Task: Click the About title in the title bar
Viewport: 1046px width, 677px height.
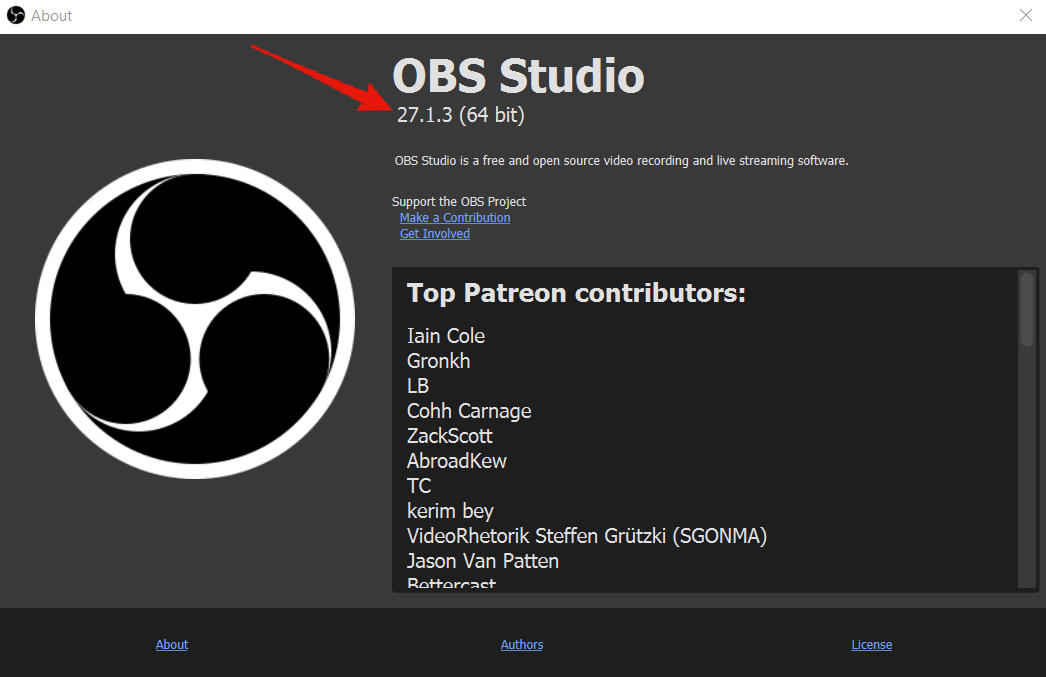Action: pyautogui.click(x=51, y=16)
